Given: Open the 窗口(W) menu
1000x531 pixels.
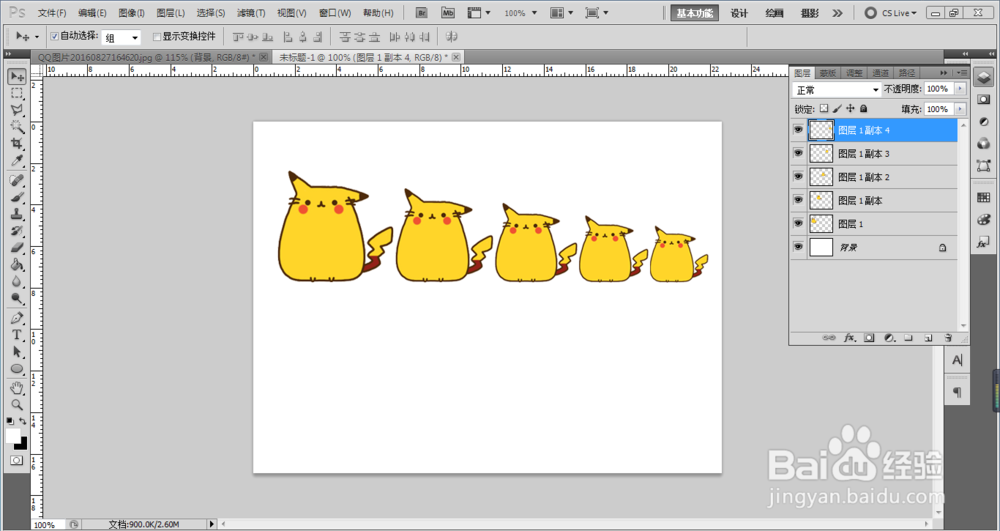Looking at the screenshot, I should tap(335, 13).
